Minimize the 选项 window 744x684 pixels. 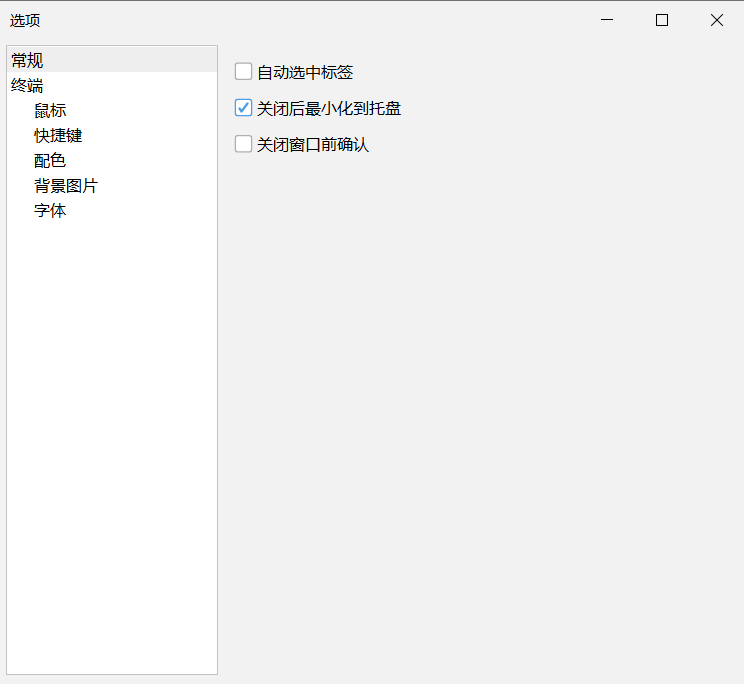tap(607, 20)
